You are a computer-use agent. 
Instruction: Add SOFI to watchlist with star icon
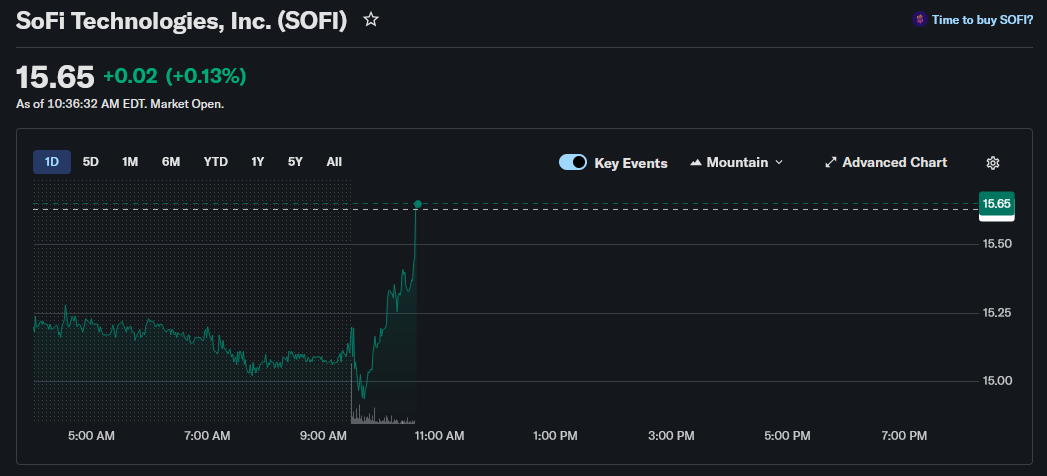371,20
